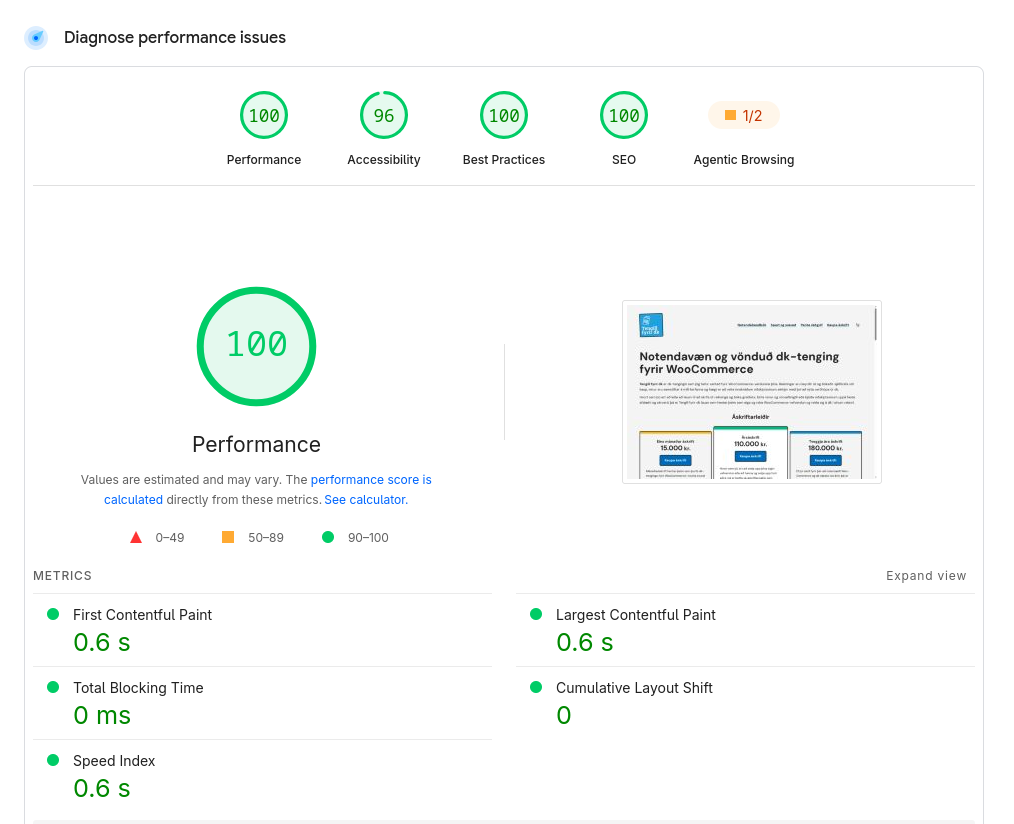Click the Total Blocking Time metric
Image resolution: width=1014 pixels, height=824 pixels.
(263, 703)
